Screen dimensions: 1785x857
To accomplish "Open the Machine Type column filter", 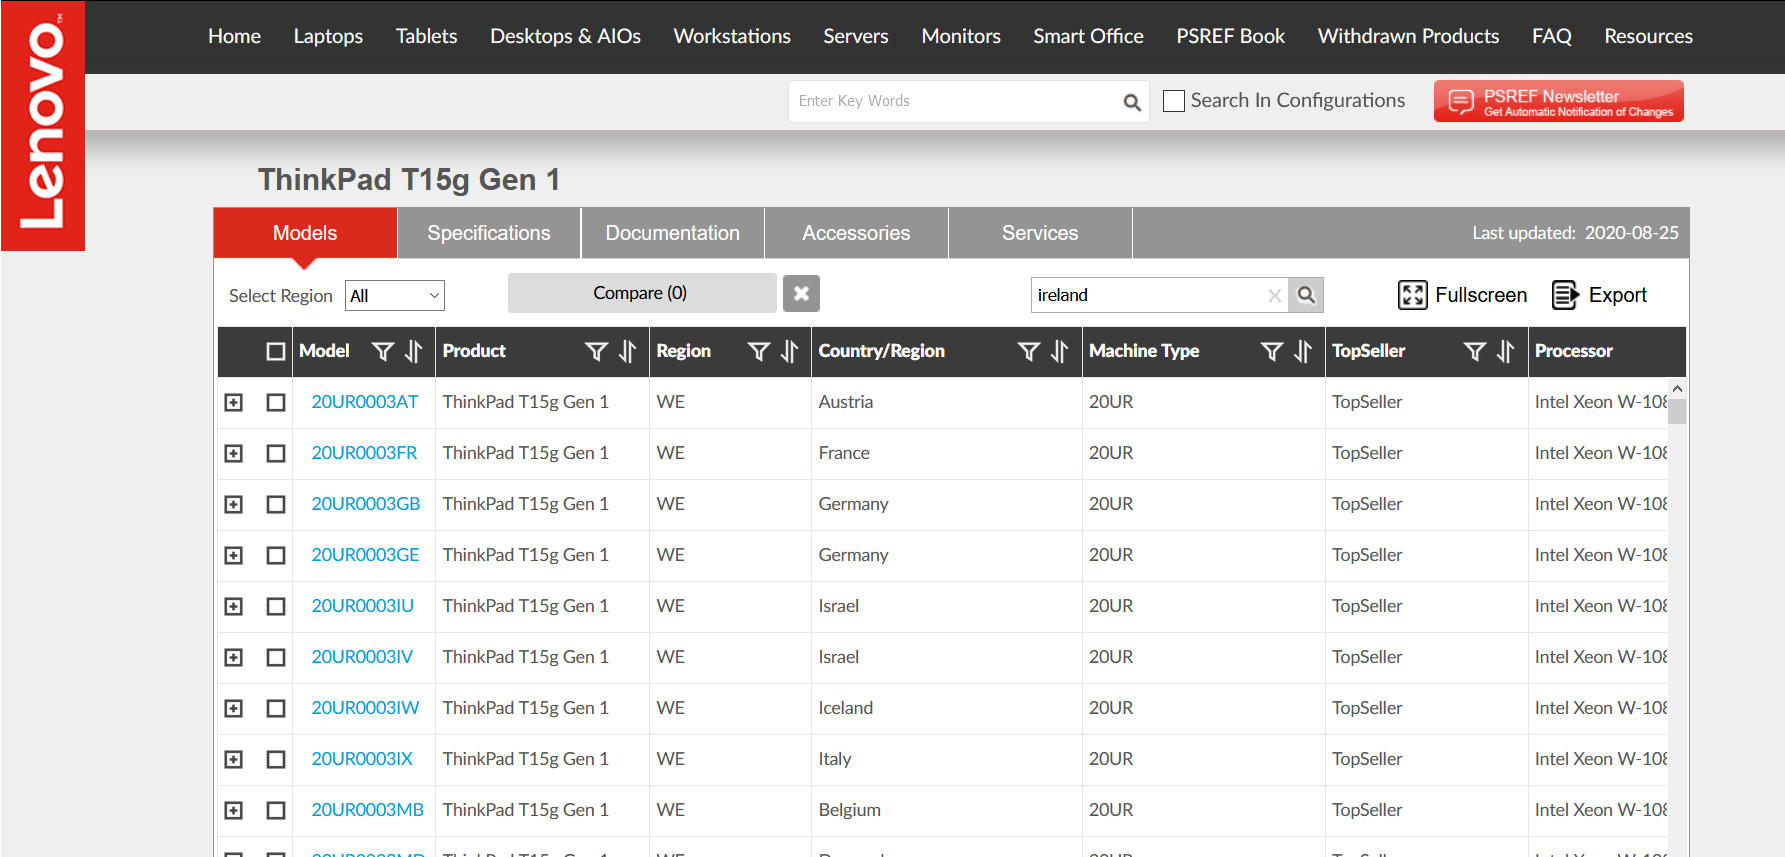I will [x=1272, y=352].
